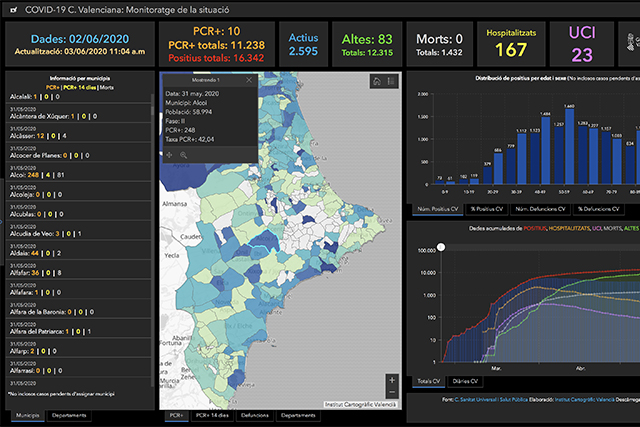Select the Alcàntera de Xúquer list entry
640x427 pixels.
78,113
